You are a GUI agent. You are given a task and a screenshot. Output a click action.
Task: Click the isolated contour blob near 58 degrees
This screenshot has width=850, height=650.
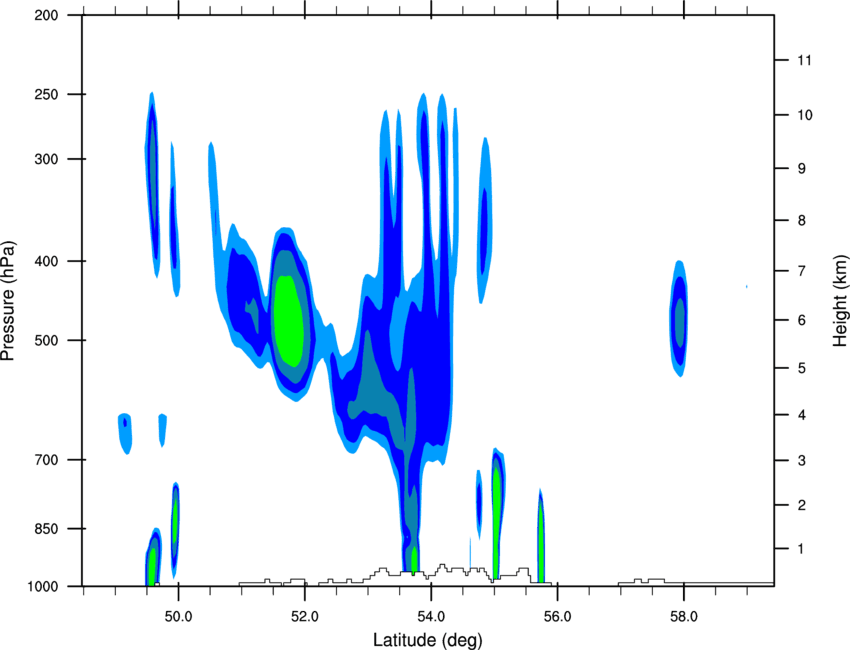pyautogui.click(x=679, y=319)
